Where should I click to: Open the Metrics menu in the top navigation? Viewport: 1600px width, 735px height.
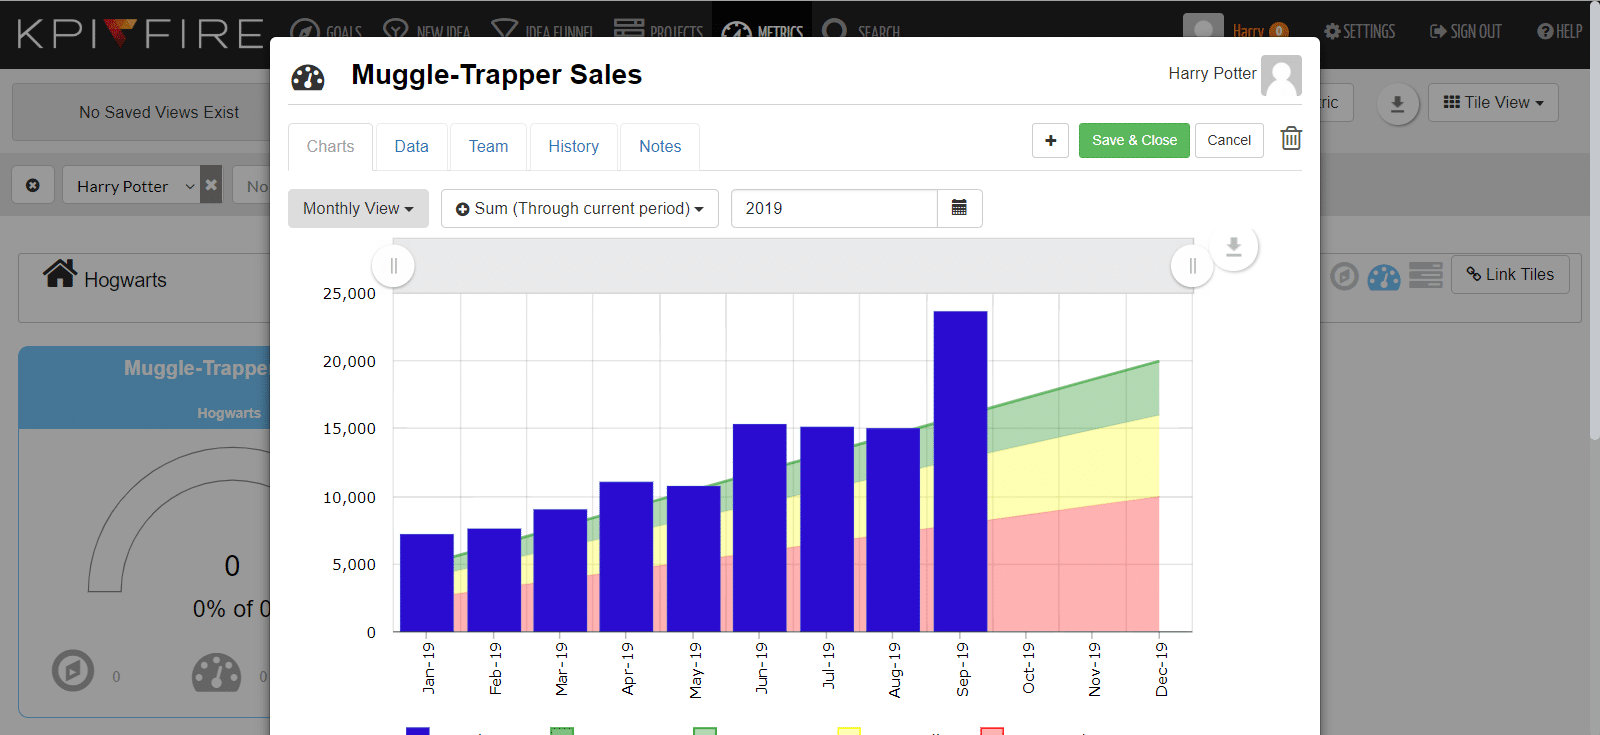click(x=762, y=31)
